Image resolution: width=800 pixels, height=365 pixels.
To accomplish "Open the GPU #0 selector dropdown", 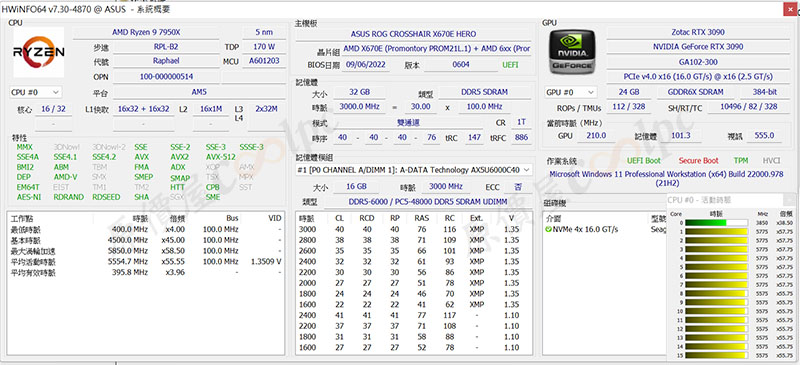I will (x=570, y=92).
